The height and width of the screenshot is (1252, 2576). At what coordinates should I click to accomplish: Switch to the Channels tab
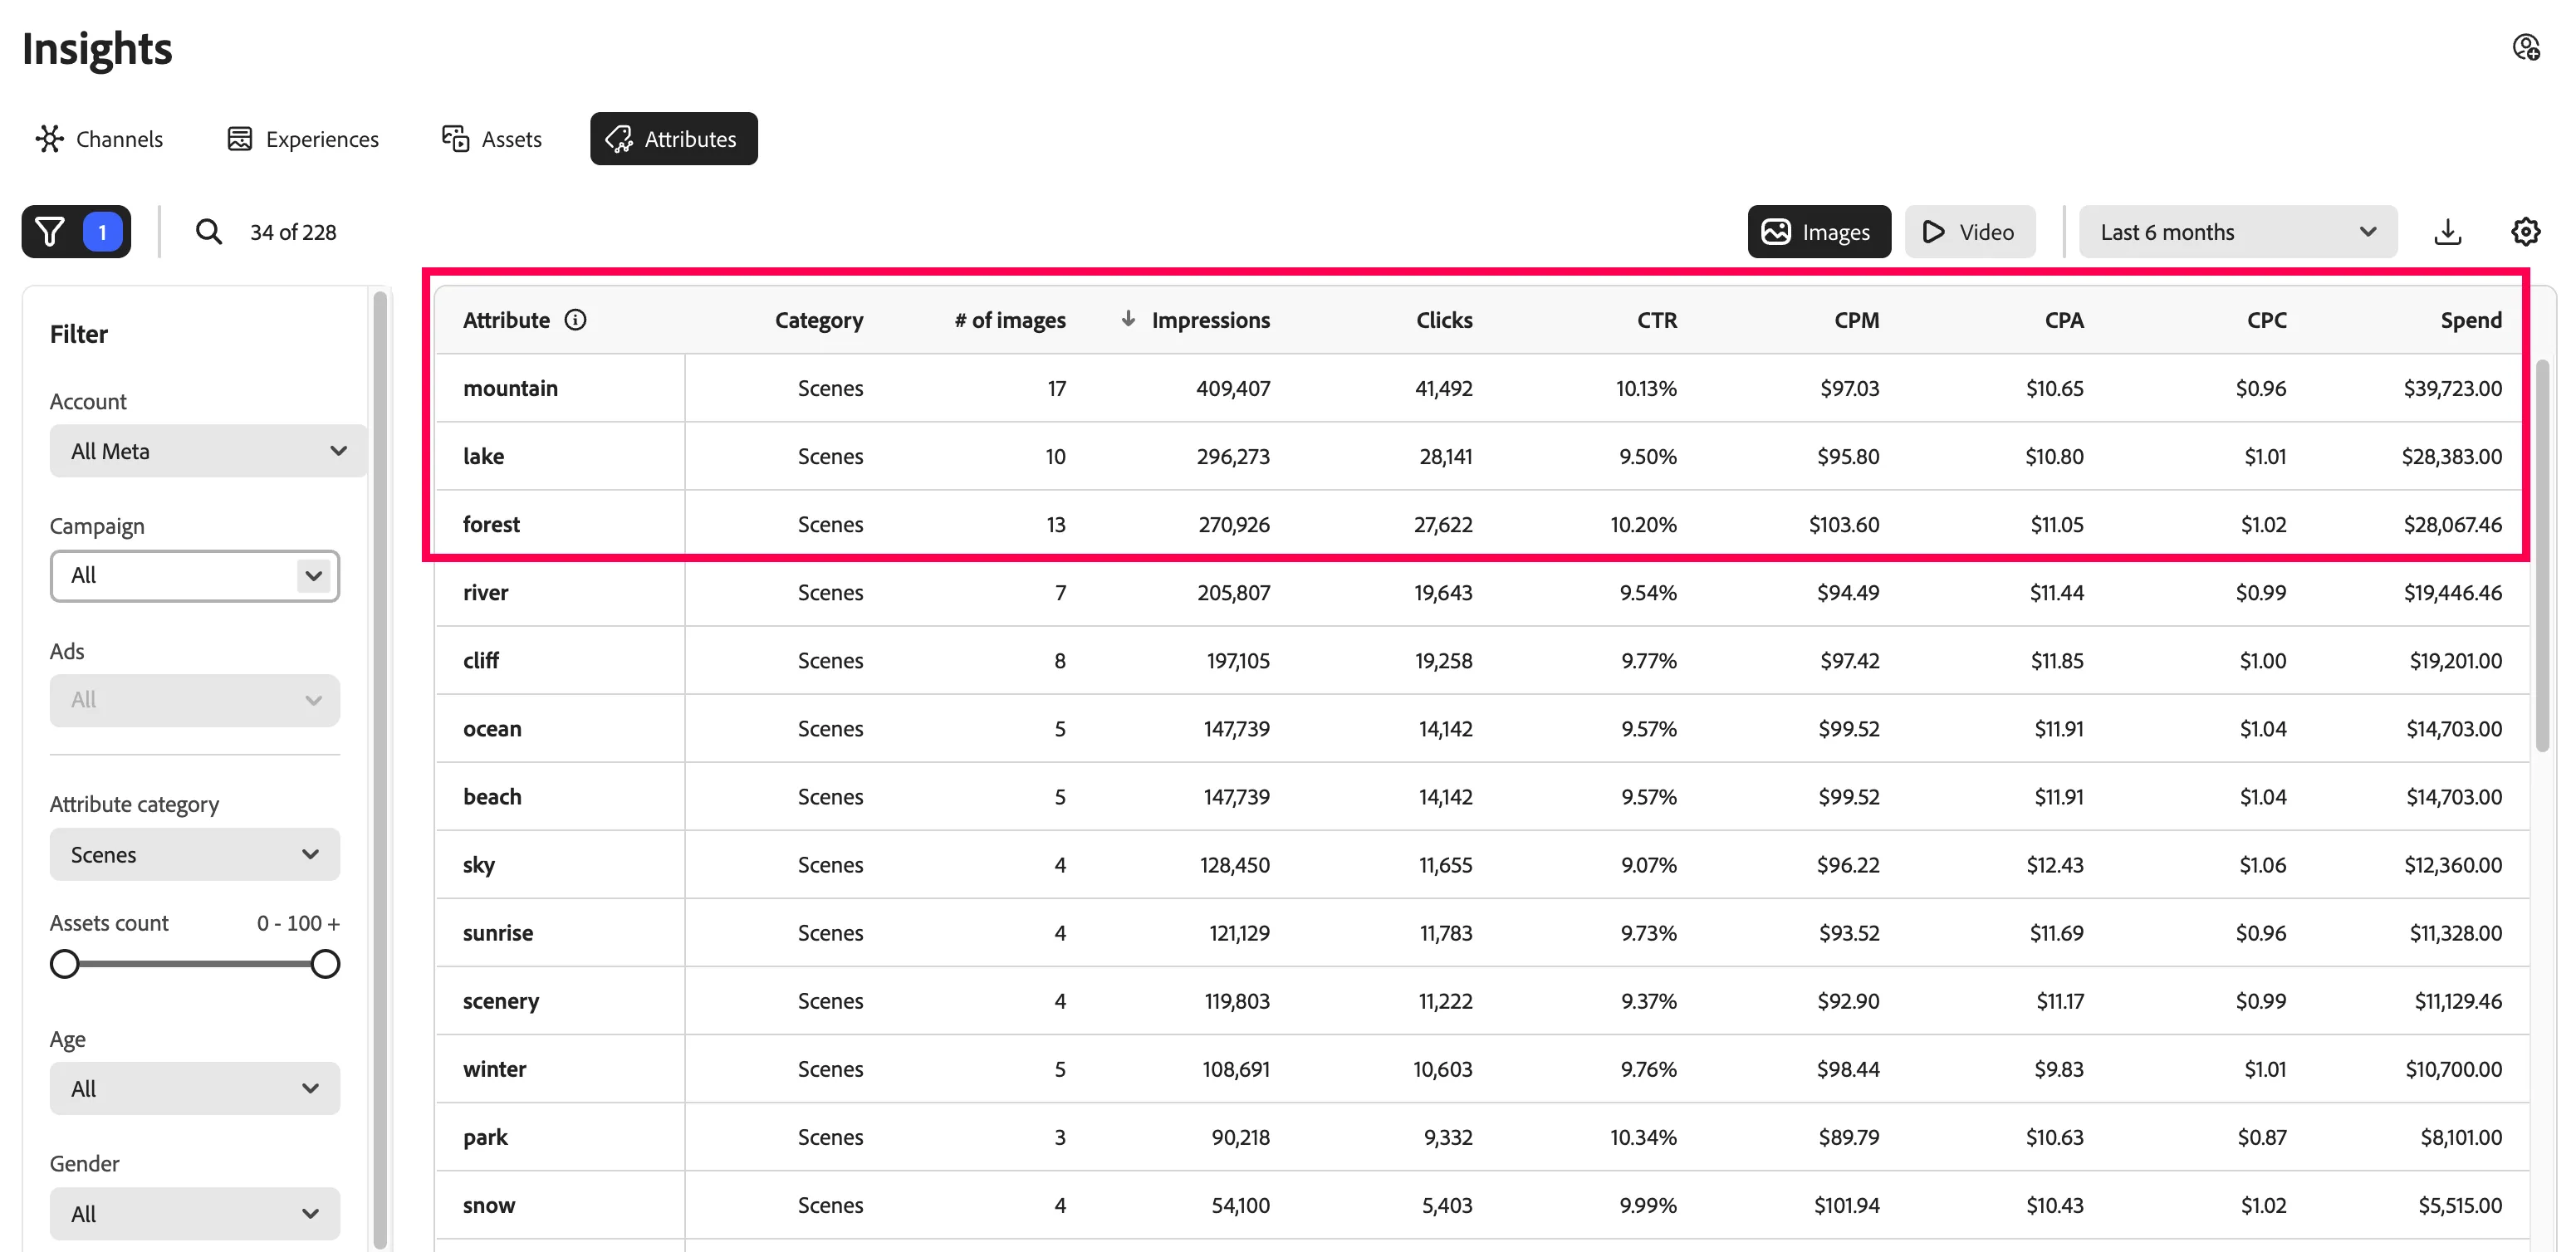[x=99, y=139]
